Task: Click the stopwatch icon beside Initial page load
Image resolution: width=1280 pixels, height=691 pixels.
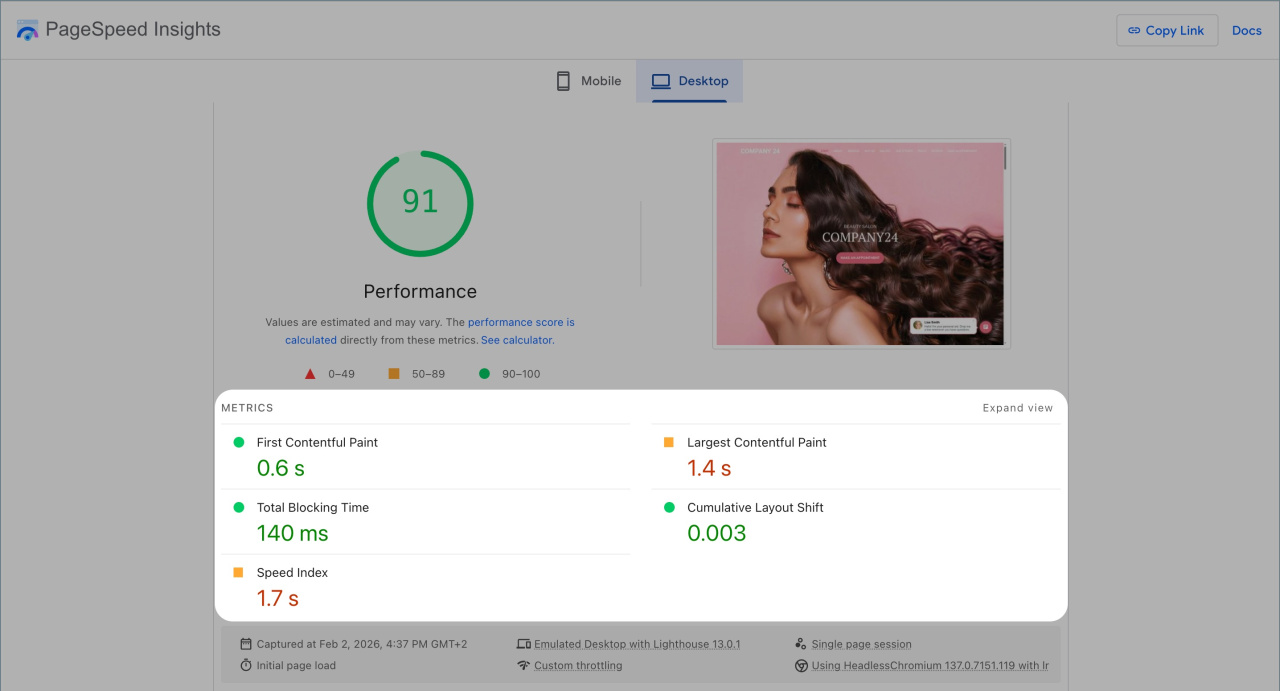Action: click(246, 665)
